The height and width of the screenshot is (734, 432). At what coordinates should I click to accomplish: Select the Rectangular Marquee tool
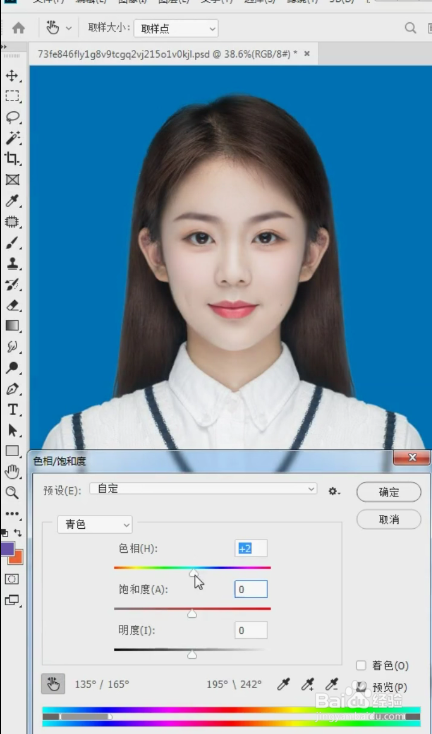pos(12,96)
